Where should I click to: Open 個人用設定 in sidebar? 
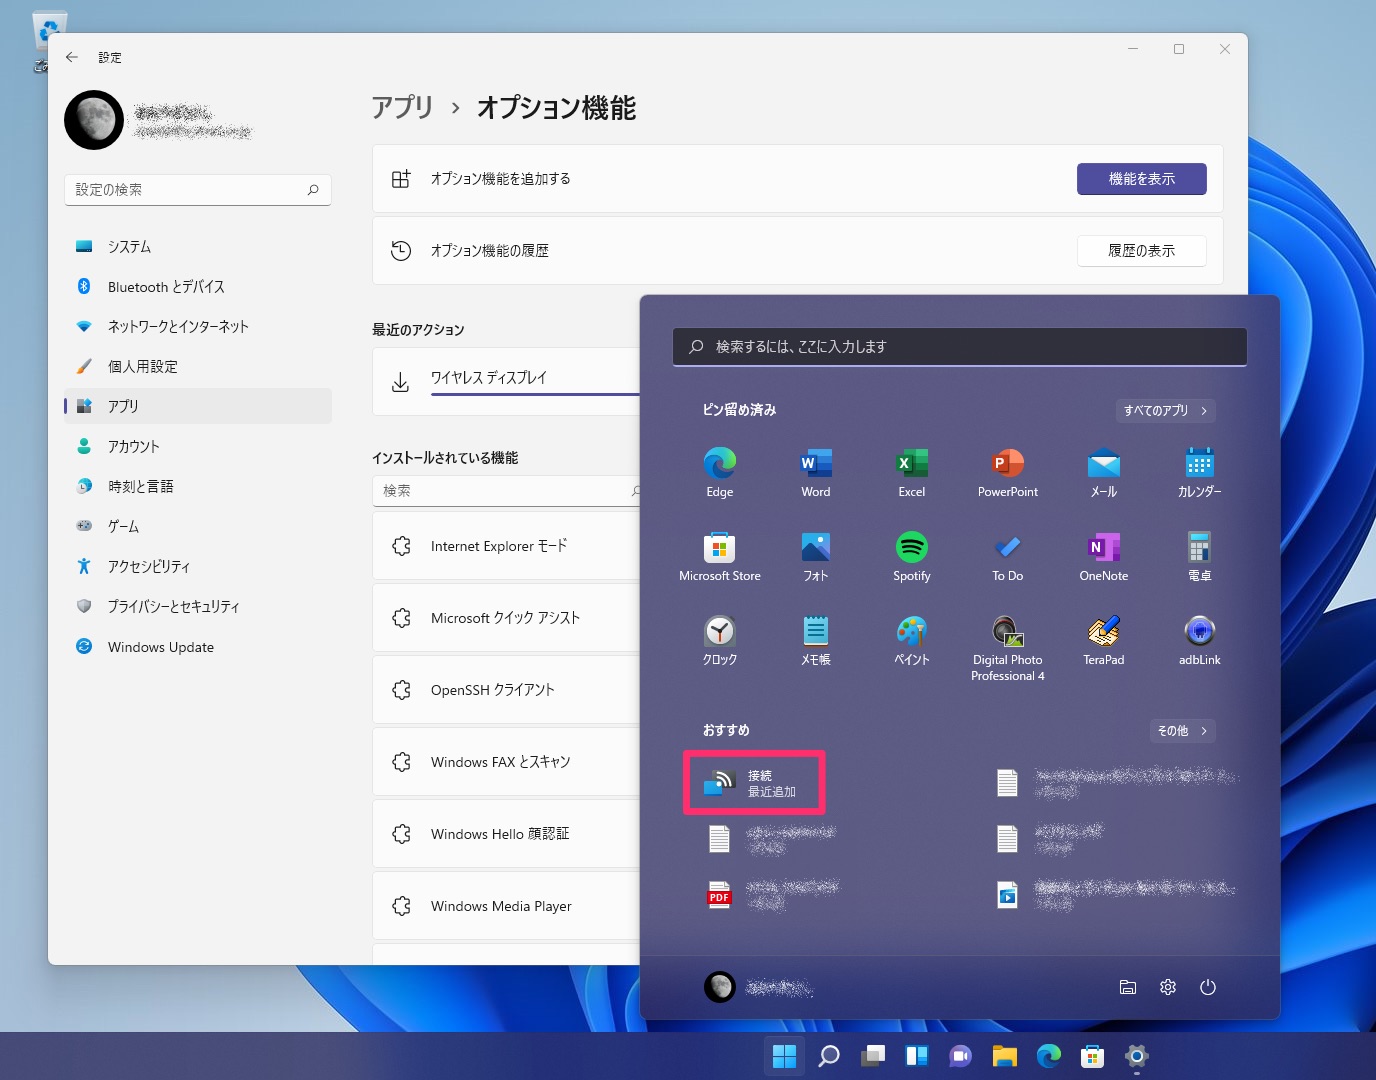coord(198,366)
